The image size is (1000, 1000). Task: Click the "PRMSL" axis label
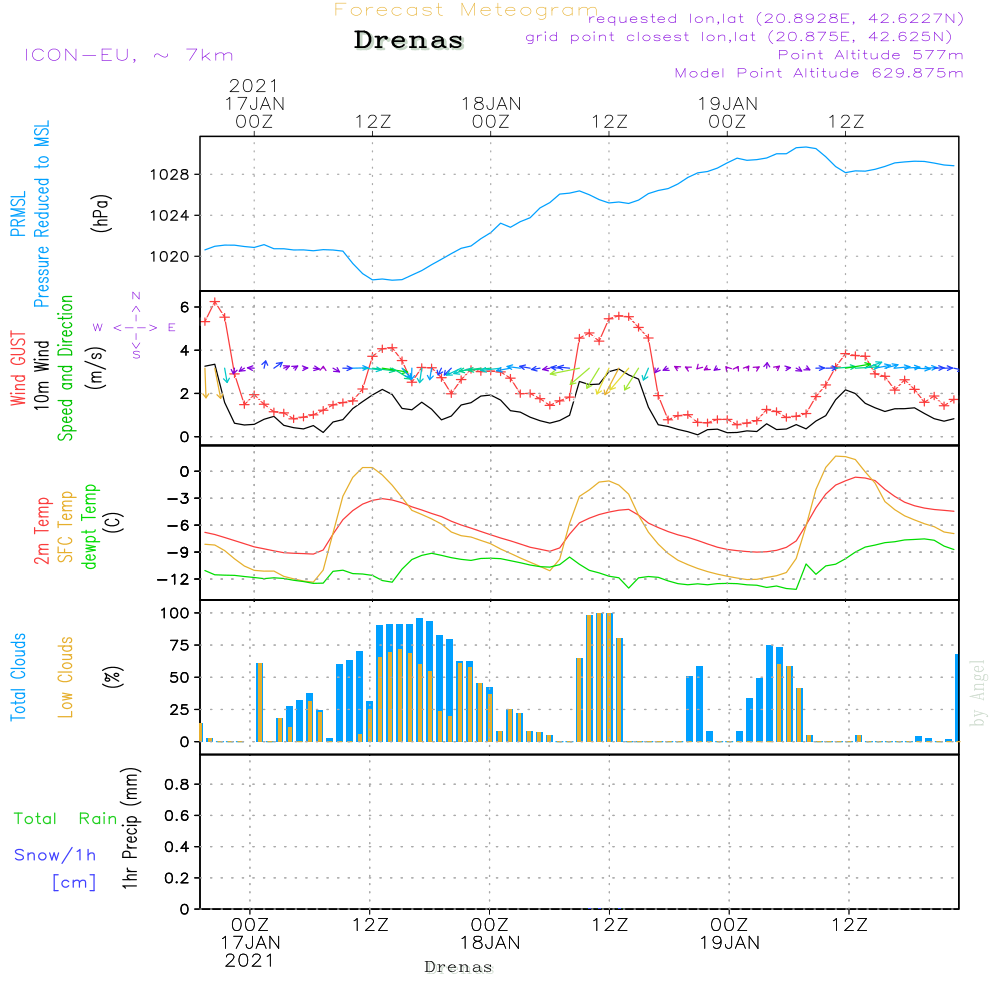[x=18, y=214]
